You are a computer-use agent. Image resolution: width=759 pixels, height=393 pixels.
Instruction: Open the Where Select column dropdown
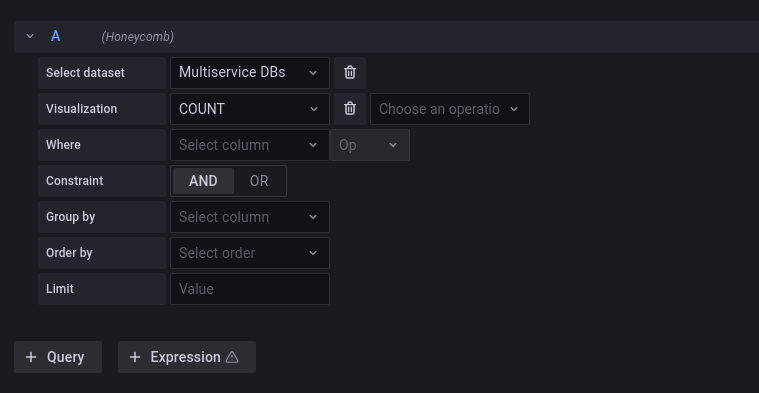250,145
